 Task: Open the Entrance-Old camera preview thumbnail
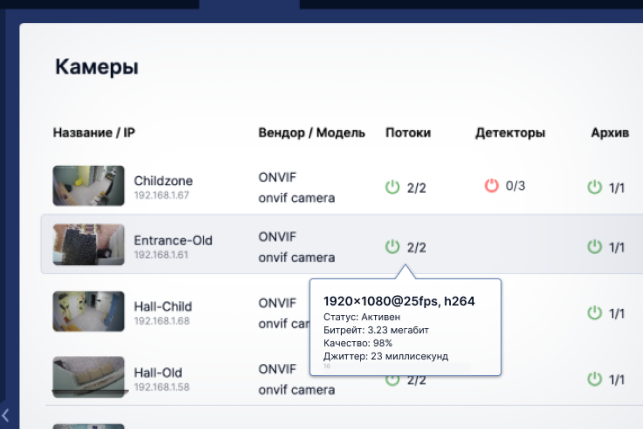point(88,246)
